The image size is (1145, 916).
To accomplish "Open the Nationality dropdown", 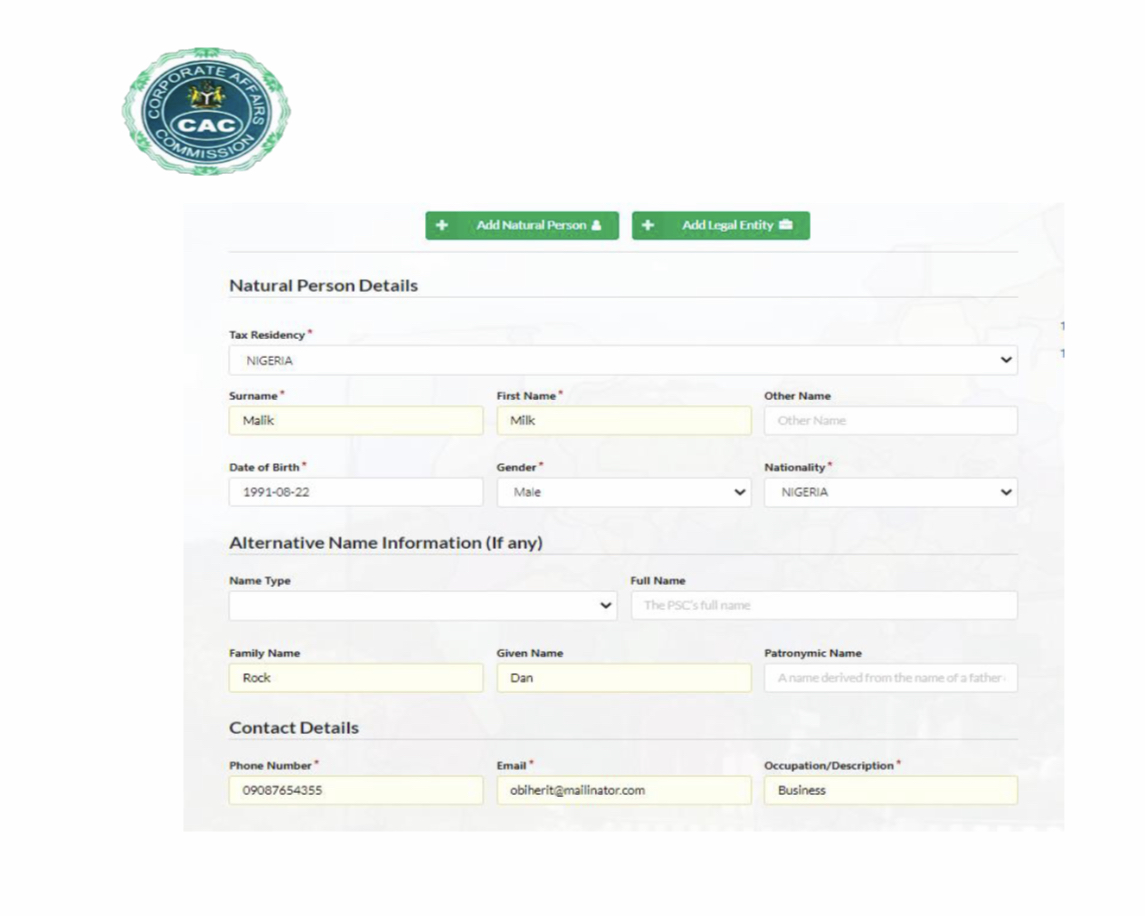I will [x=890, y=492].
